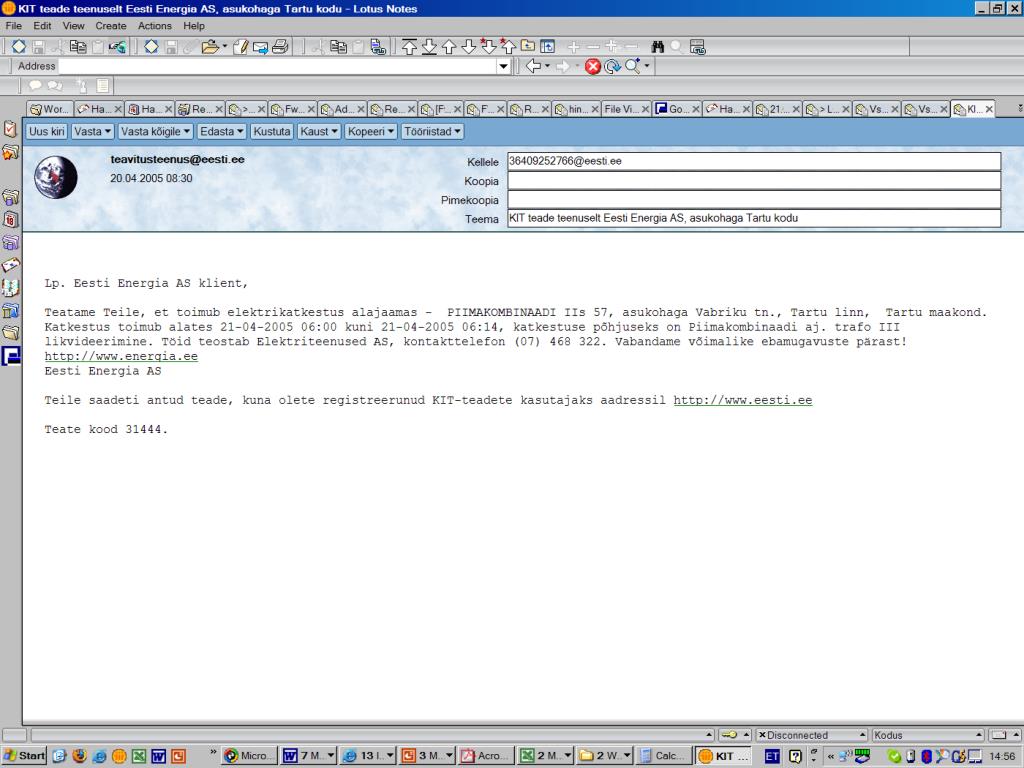Screen dimensions: 1024x768
Task: Switch to the File Vi... window tab
Action: click(x=626, y=109)
